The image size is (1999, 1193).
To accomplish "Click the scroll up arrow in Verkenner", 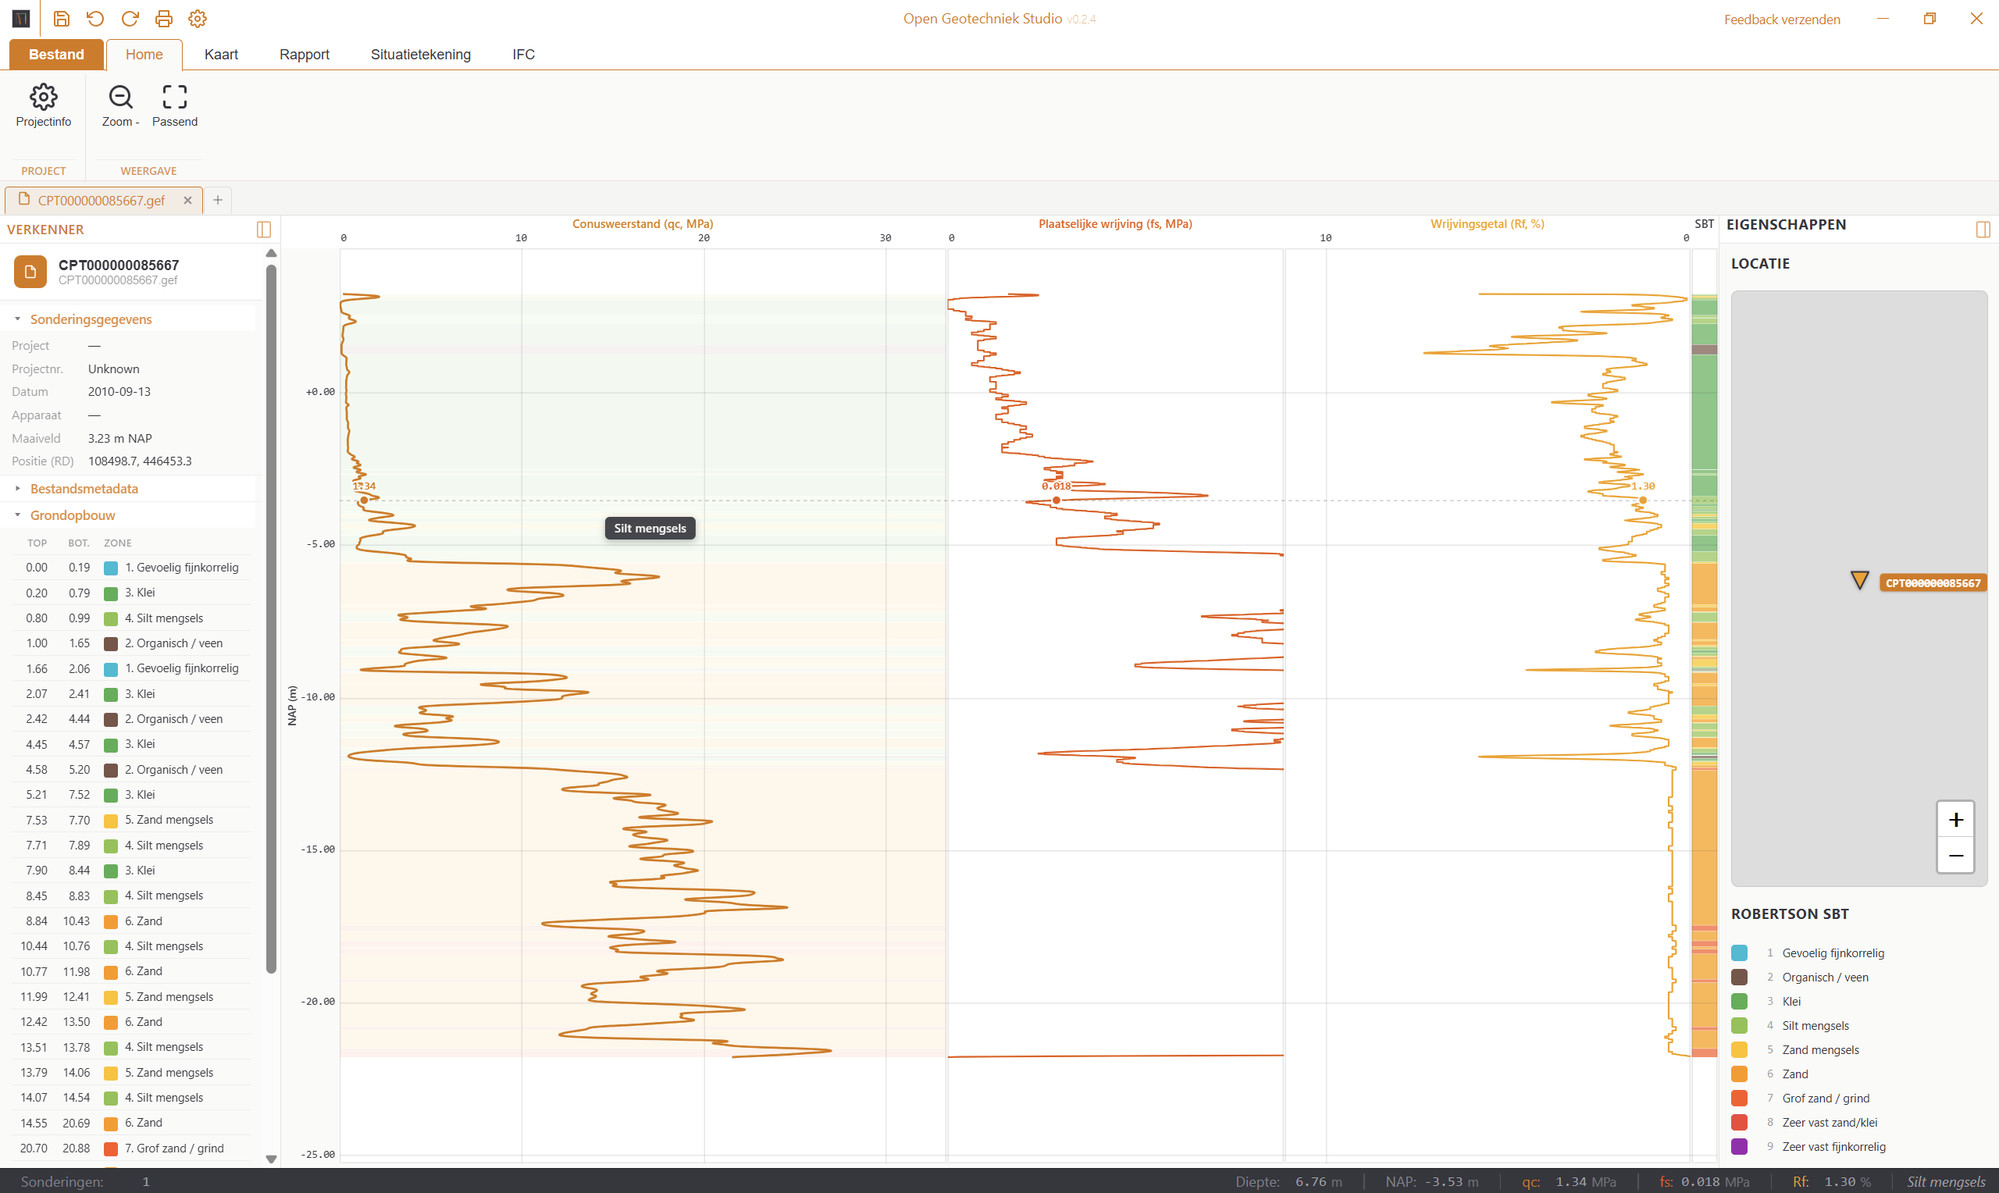I will coord(271,254).
